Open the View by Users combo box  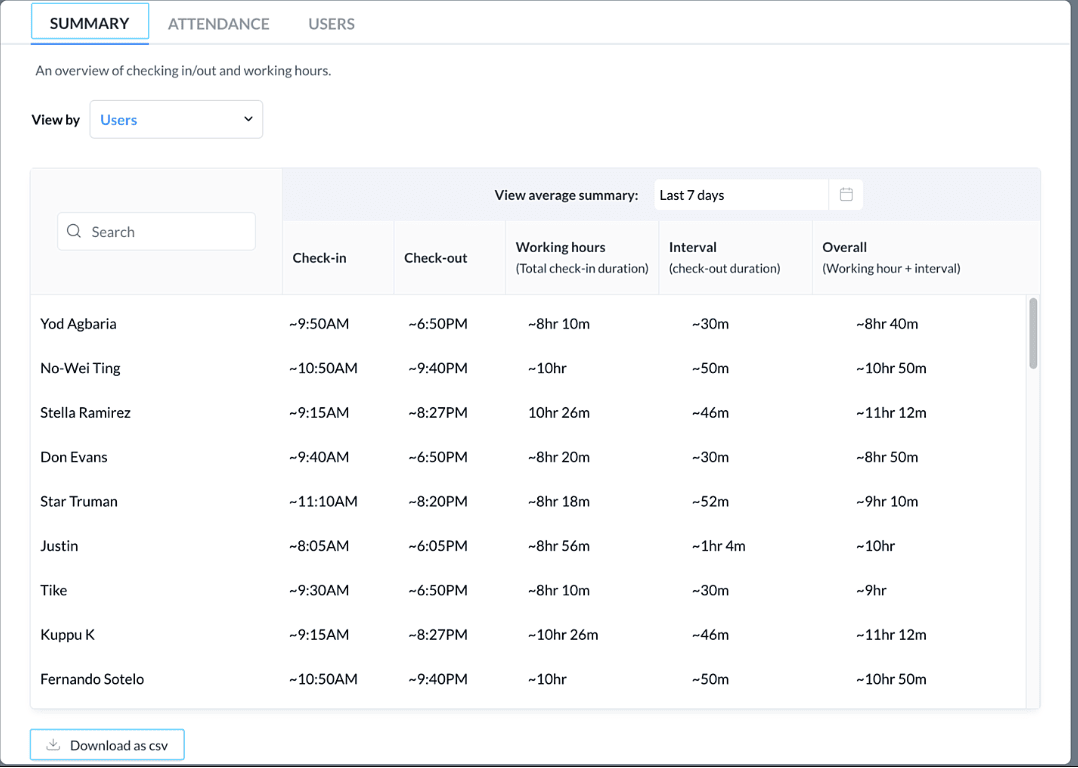point(176,120)
